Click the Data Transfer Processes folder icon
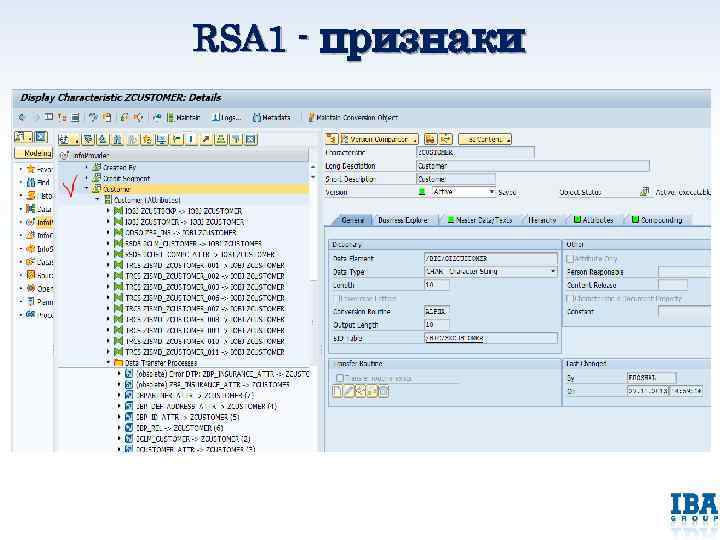This screenshot has width=720, height=540. coord(118,363)
